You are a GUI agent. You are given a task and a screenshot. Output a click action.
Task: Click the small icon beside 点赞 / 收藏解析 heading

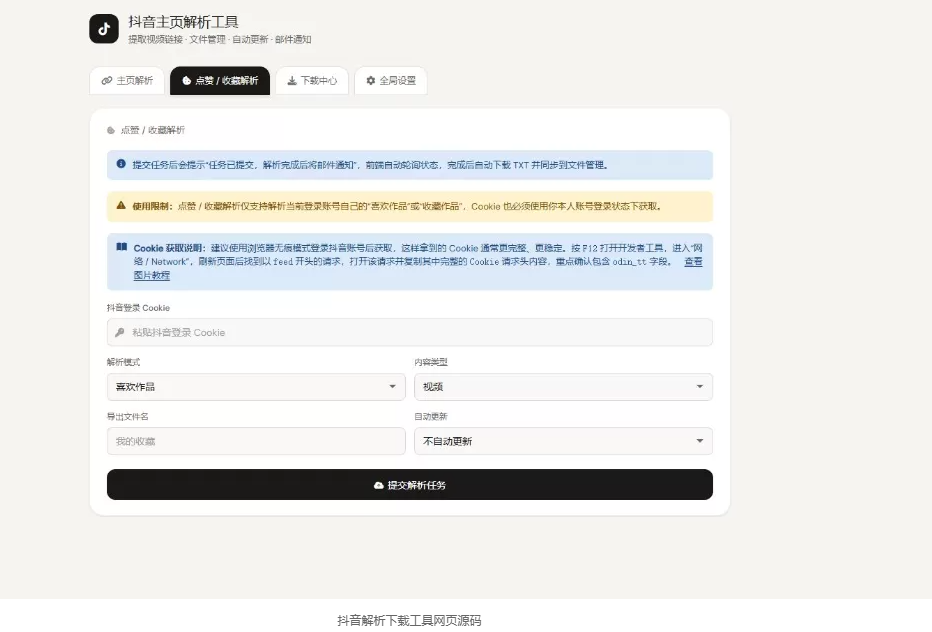click(111, 130)
